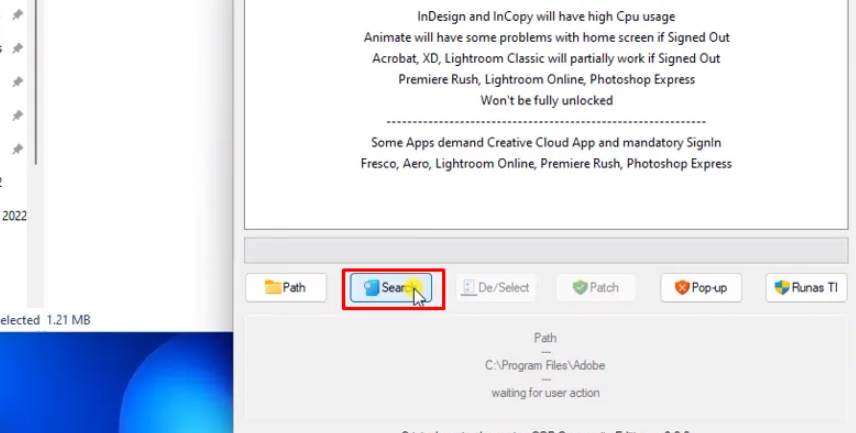856x433 pixels.
Task: Click the 'waiting for user action' status text
Action: click(545, 393)
